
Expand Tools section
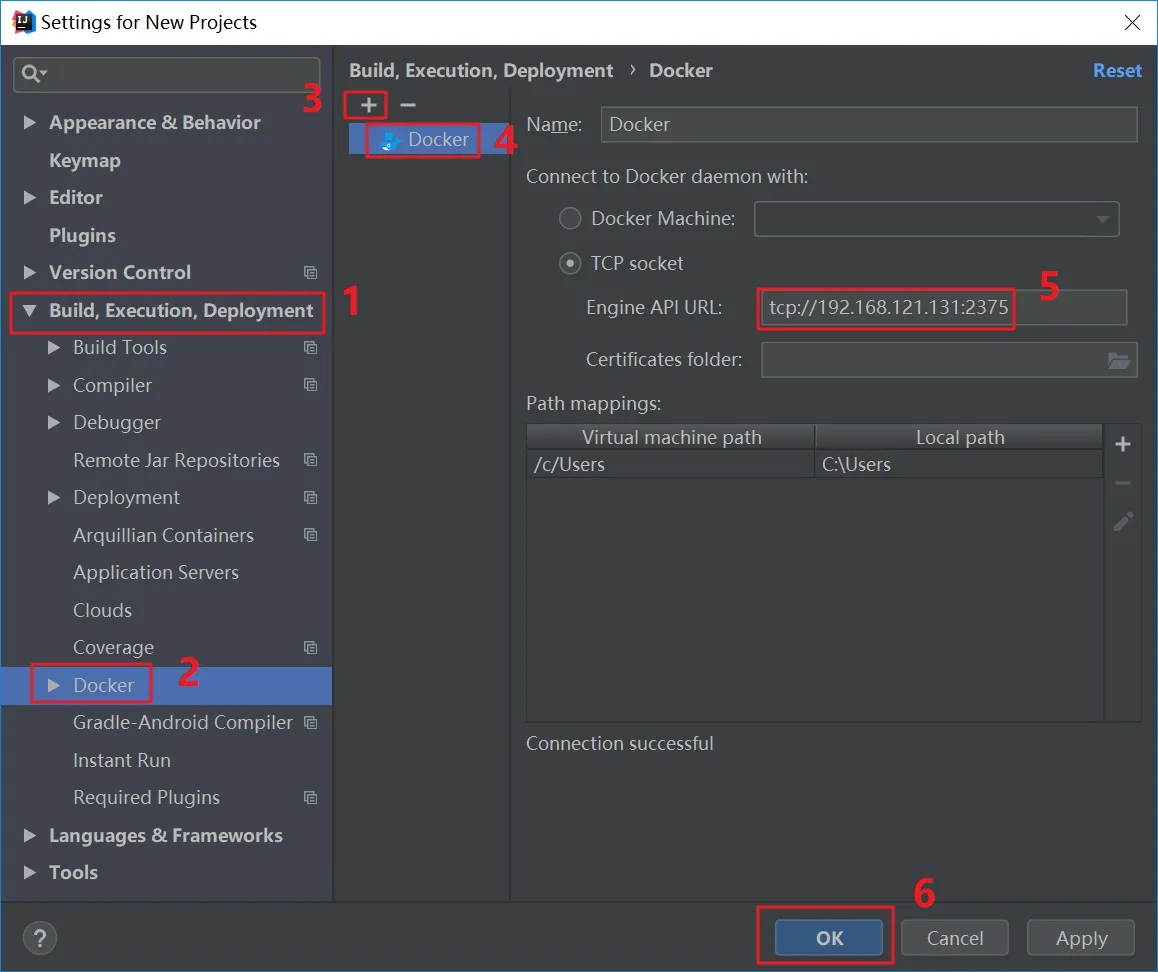30,872
